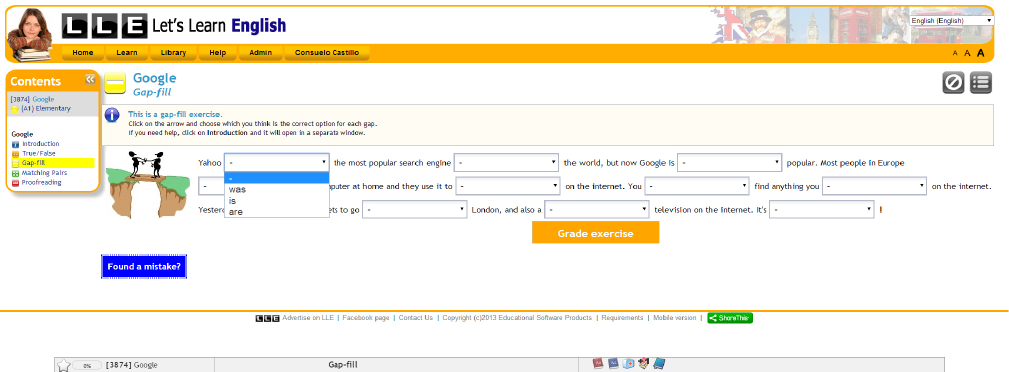Click the green ShareThis button
1009x372 pixels.
pos(730,318)
